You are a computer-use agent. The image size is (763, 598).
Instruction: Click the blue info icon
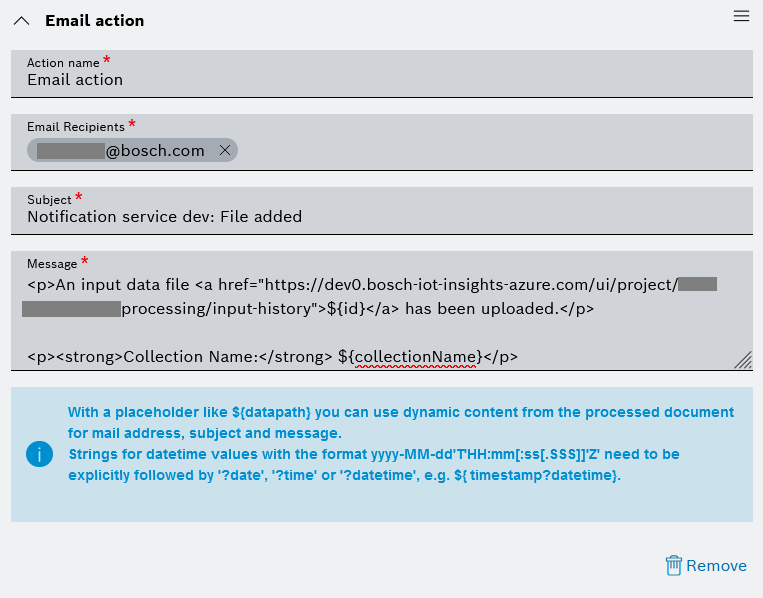point(39,455)
